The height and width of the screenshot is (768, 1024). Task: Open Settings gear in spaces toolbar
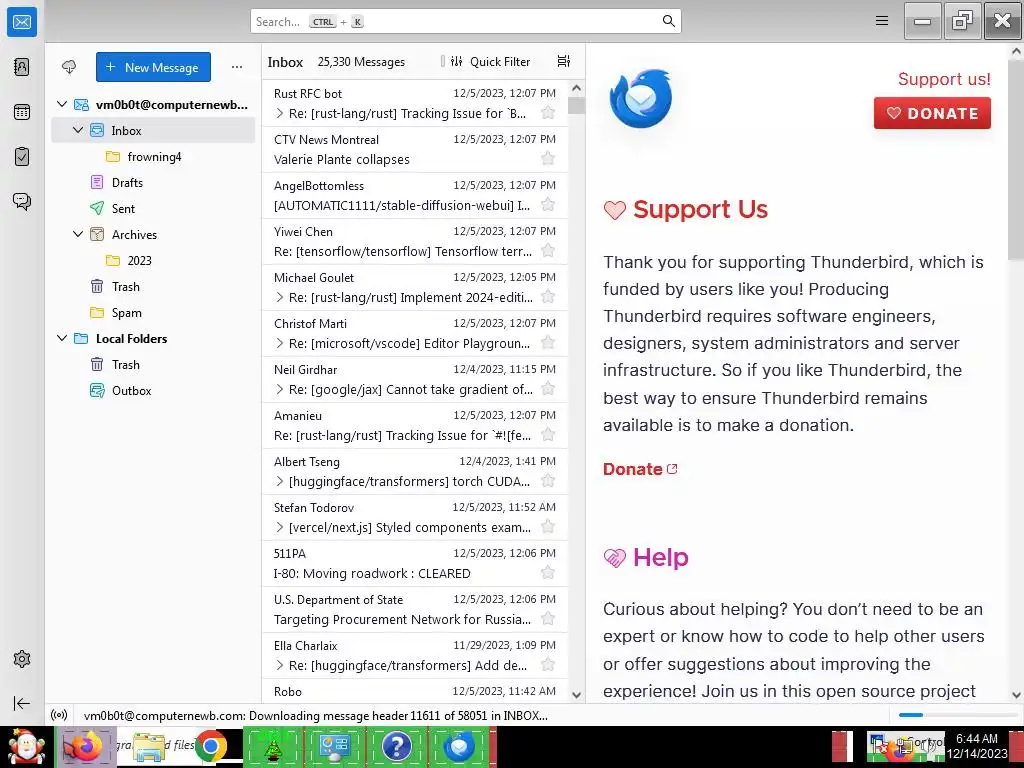coord(22,659)
